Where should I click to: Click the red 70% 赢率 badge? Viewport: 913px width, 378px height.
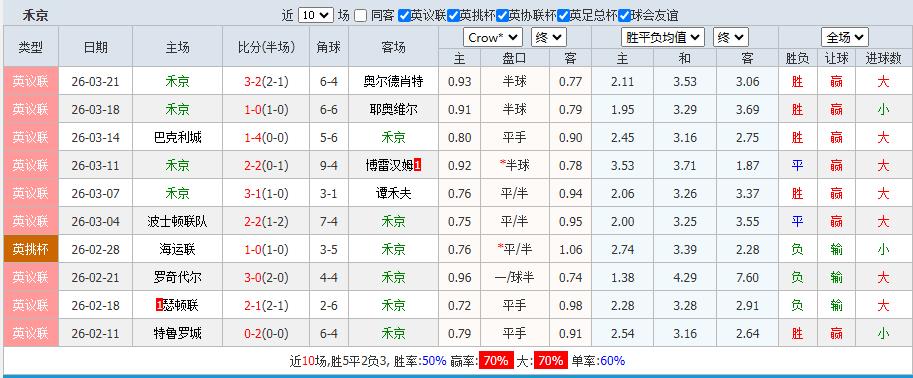pos(496,361)
